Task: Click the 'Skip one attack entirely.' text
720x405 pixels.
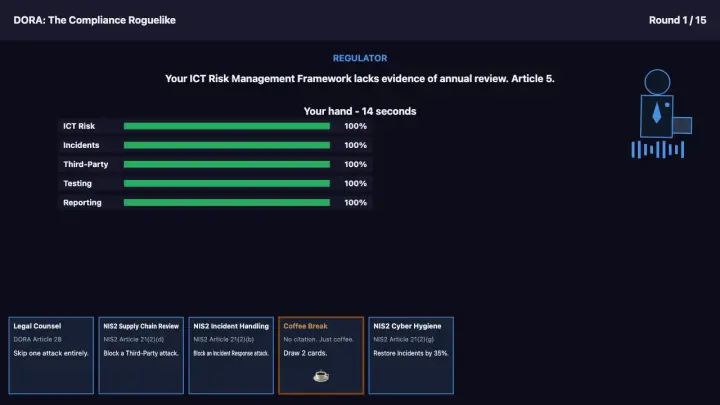Action: pos(51,353)
